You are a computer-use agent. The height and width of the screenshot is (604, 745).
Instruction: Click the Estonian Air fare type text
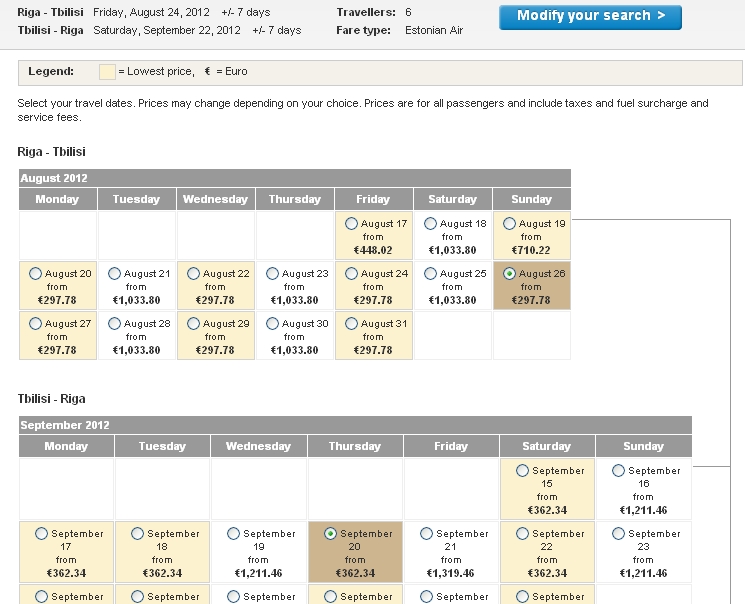pyautogui.click(x=434, y=30)
